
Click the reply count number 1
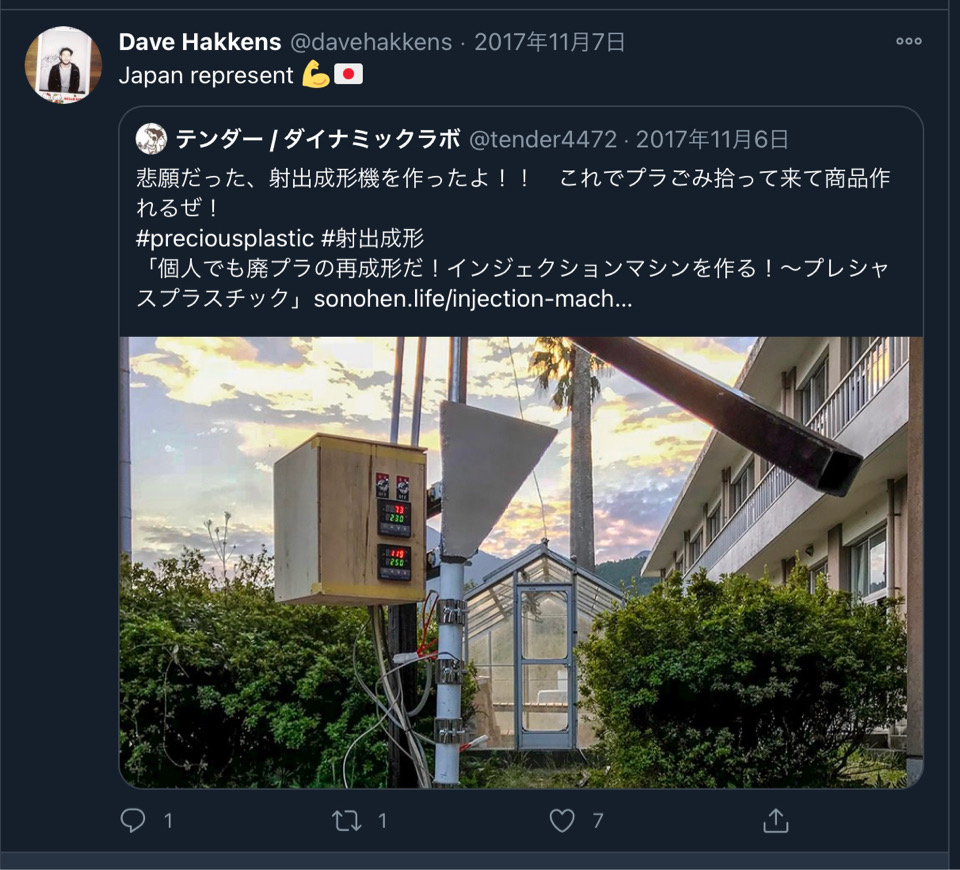pyautogui.click(x=168, y=820)
